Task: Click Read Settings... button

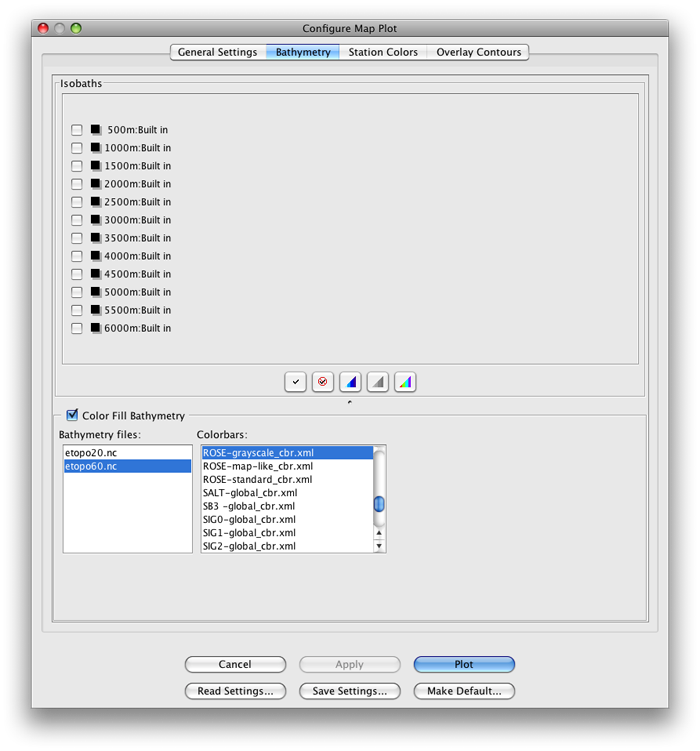Action: click(x=235, y=691)
